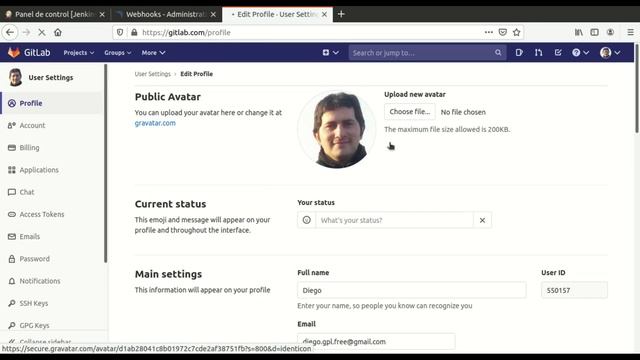Expand the Help question mark menu
Image resolution: width=640 pixels, height=360 pixels.
pyautogui.click(x=580, y=53)
